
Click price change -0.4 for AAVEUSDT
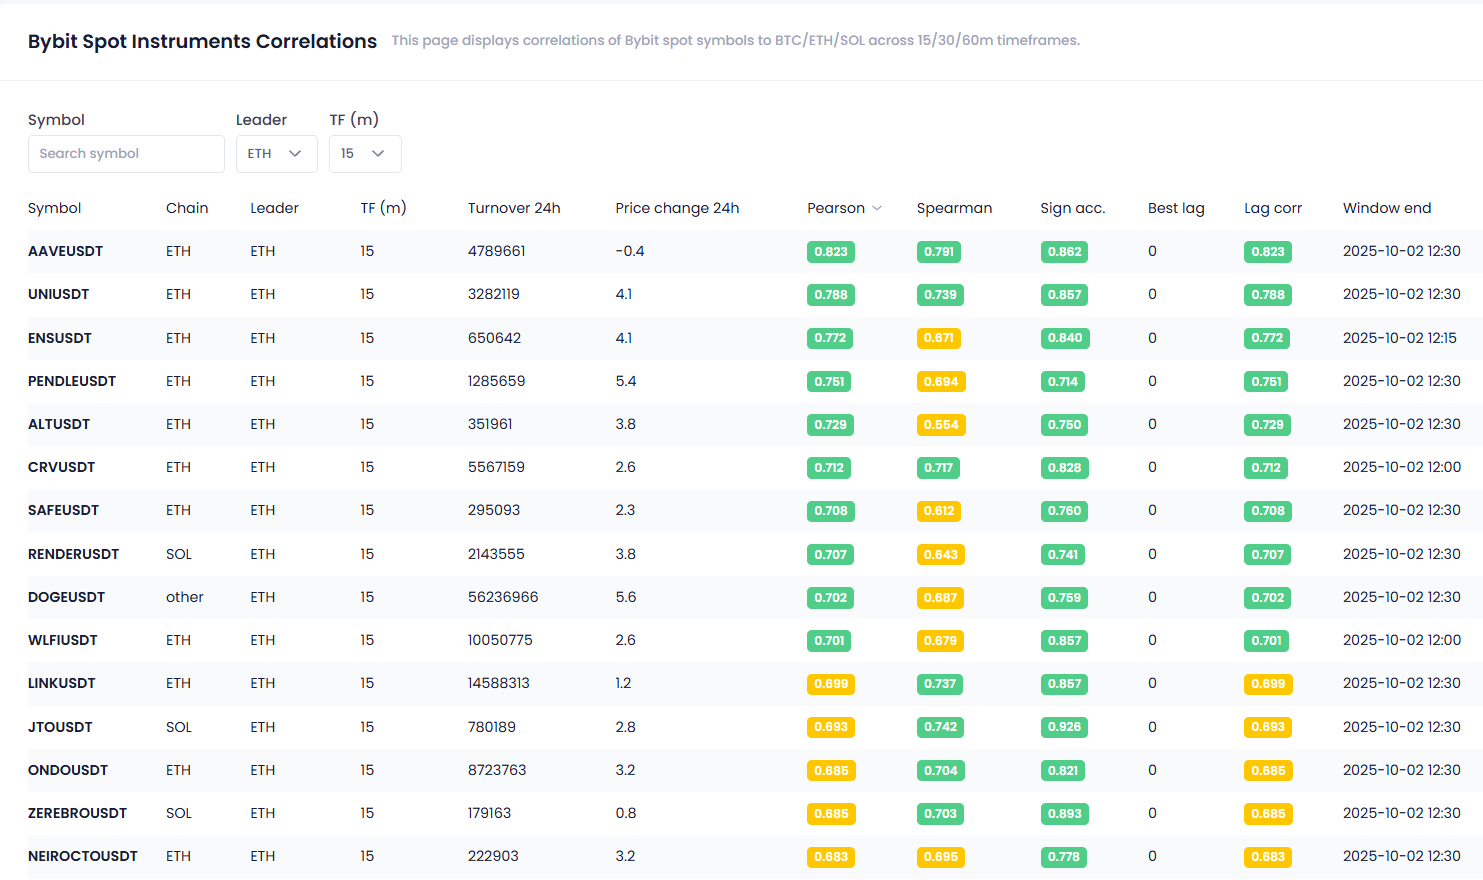(630, 251)
